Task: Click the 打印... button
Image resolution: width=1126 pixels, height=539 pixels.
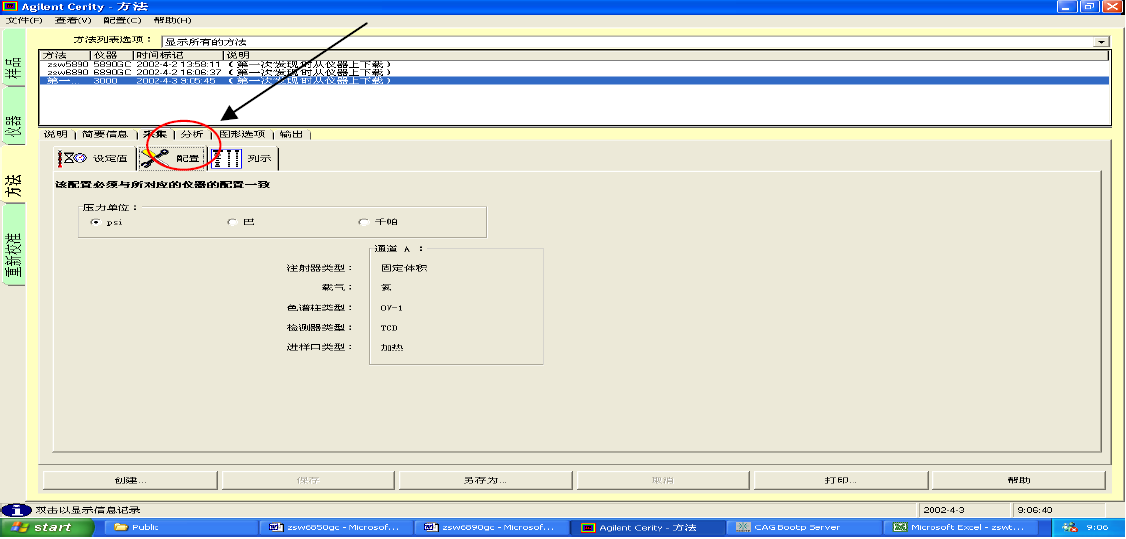Action: (840, 480)
